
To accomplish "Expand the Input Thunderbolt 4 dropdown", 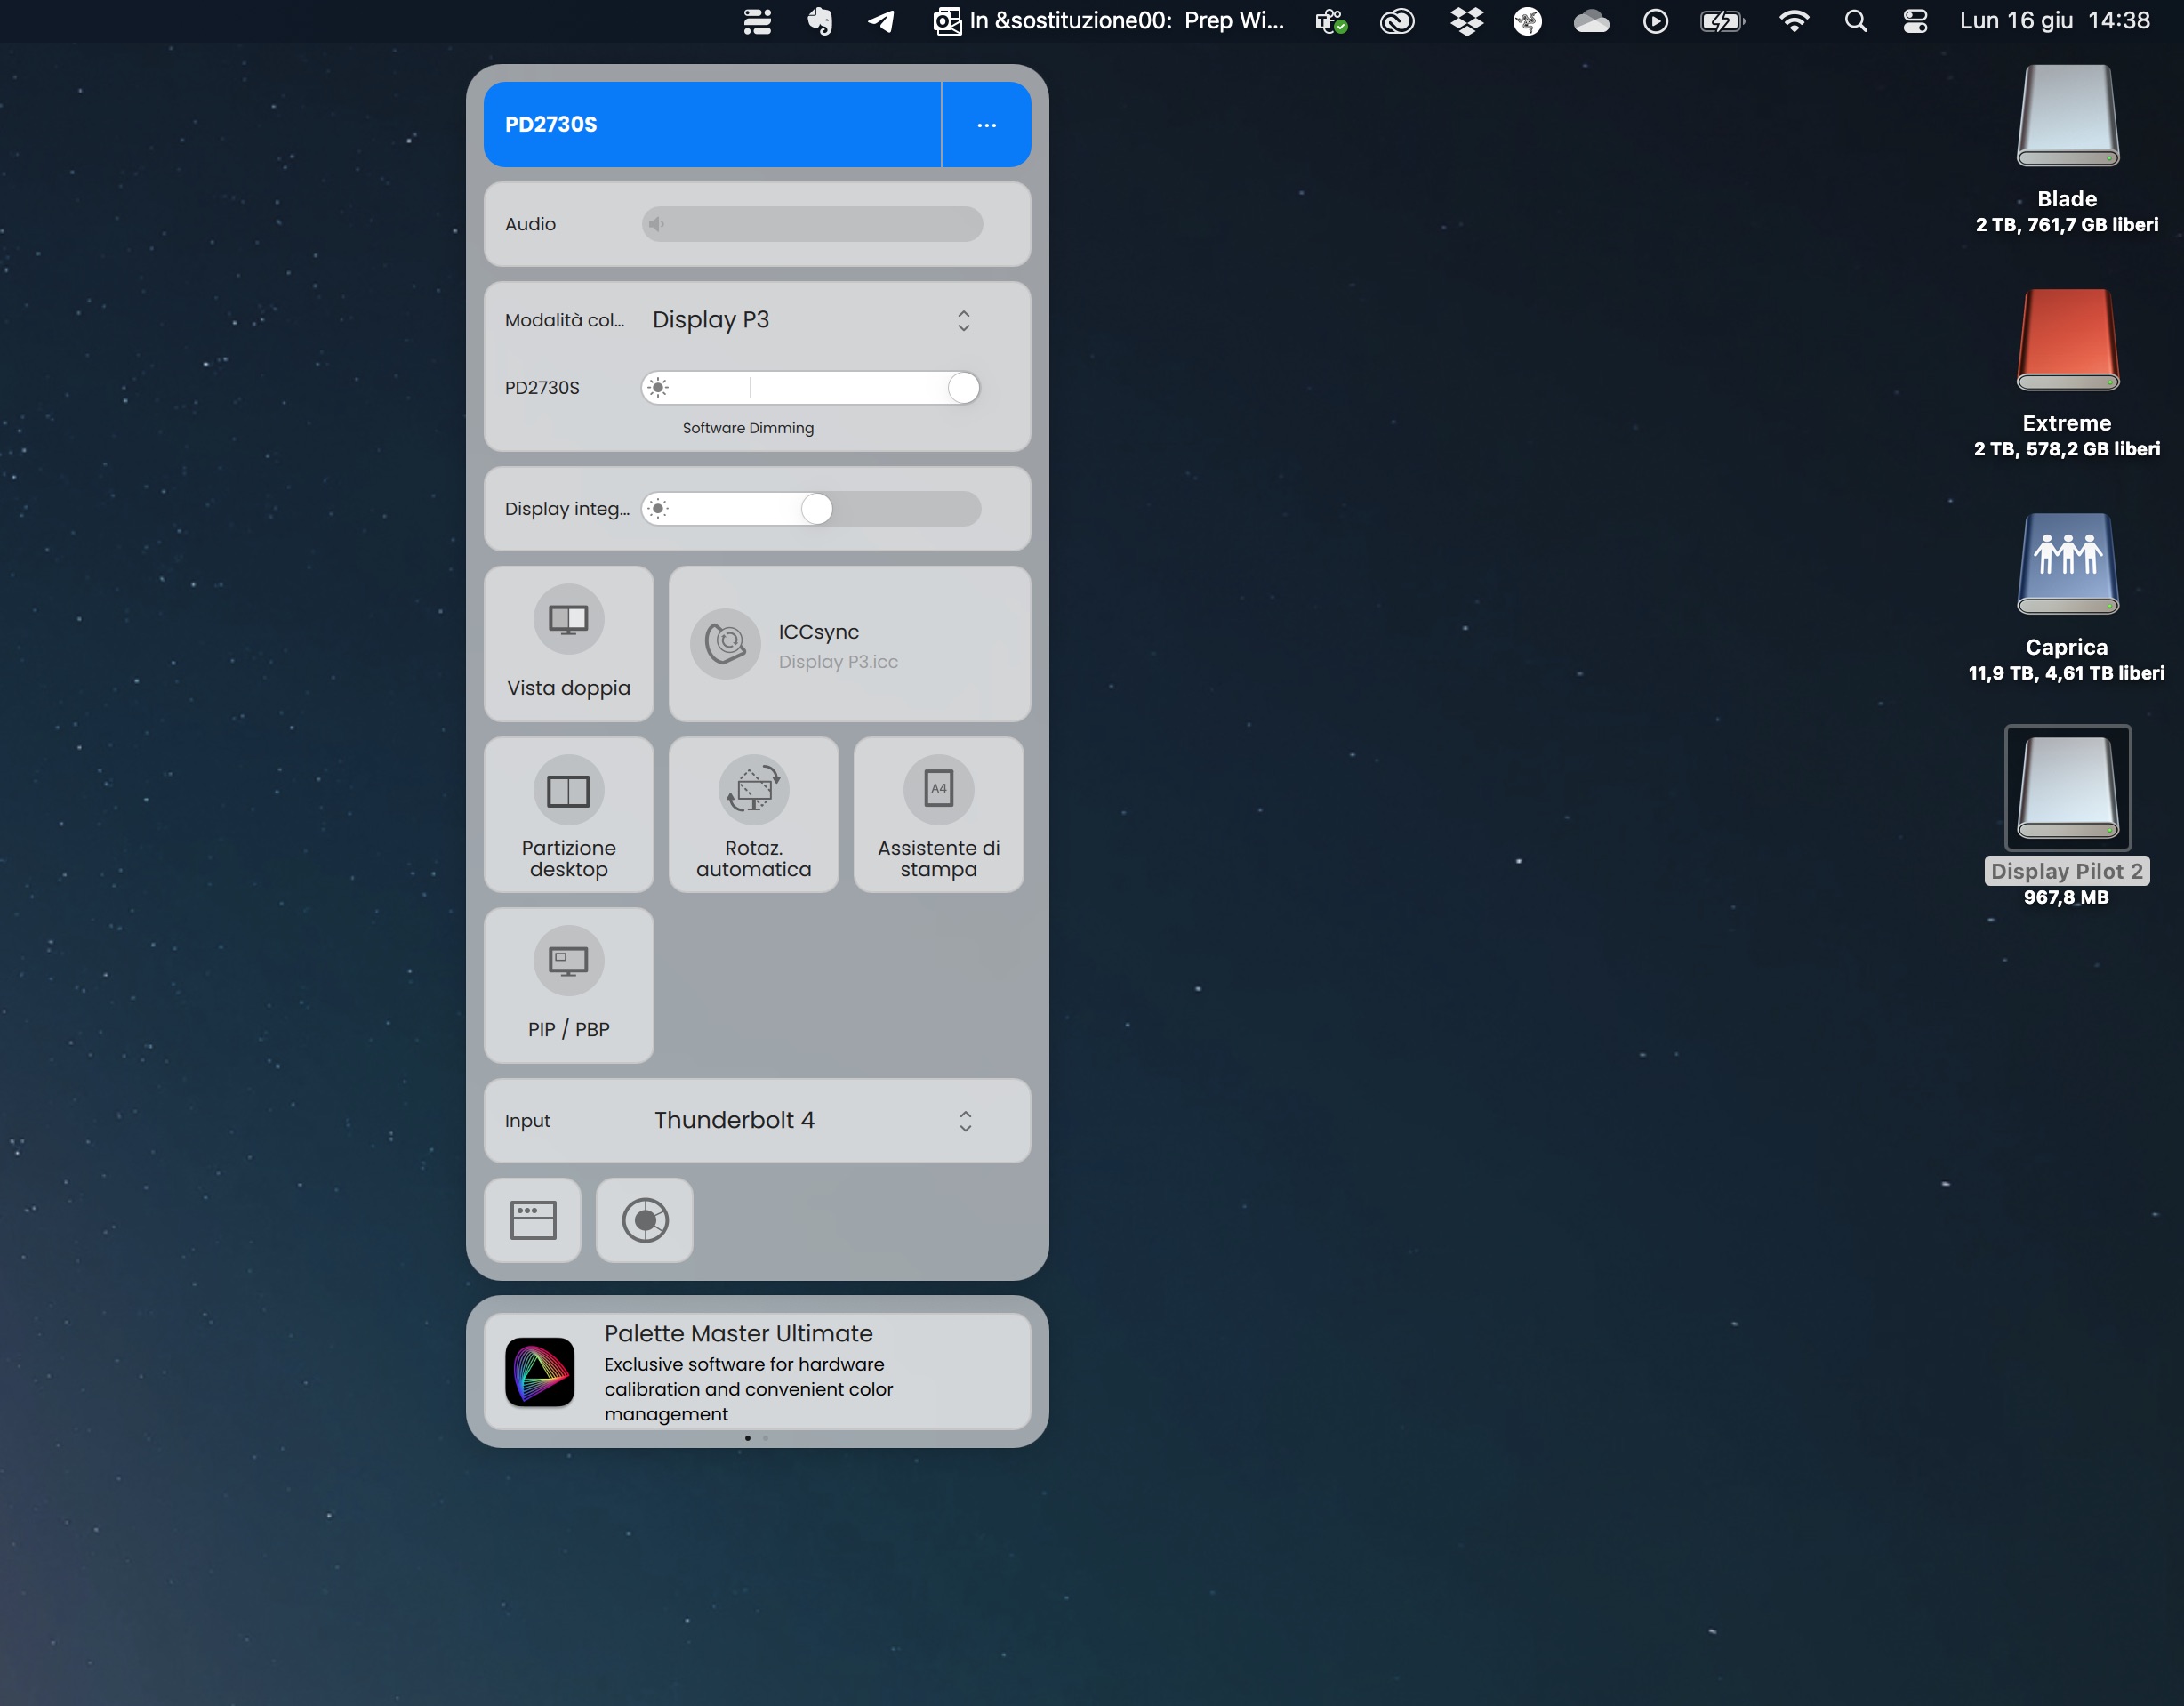I will (x=964, y=1121).
